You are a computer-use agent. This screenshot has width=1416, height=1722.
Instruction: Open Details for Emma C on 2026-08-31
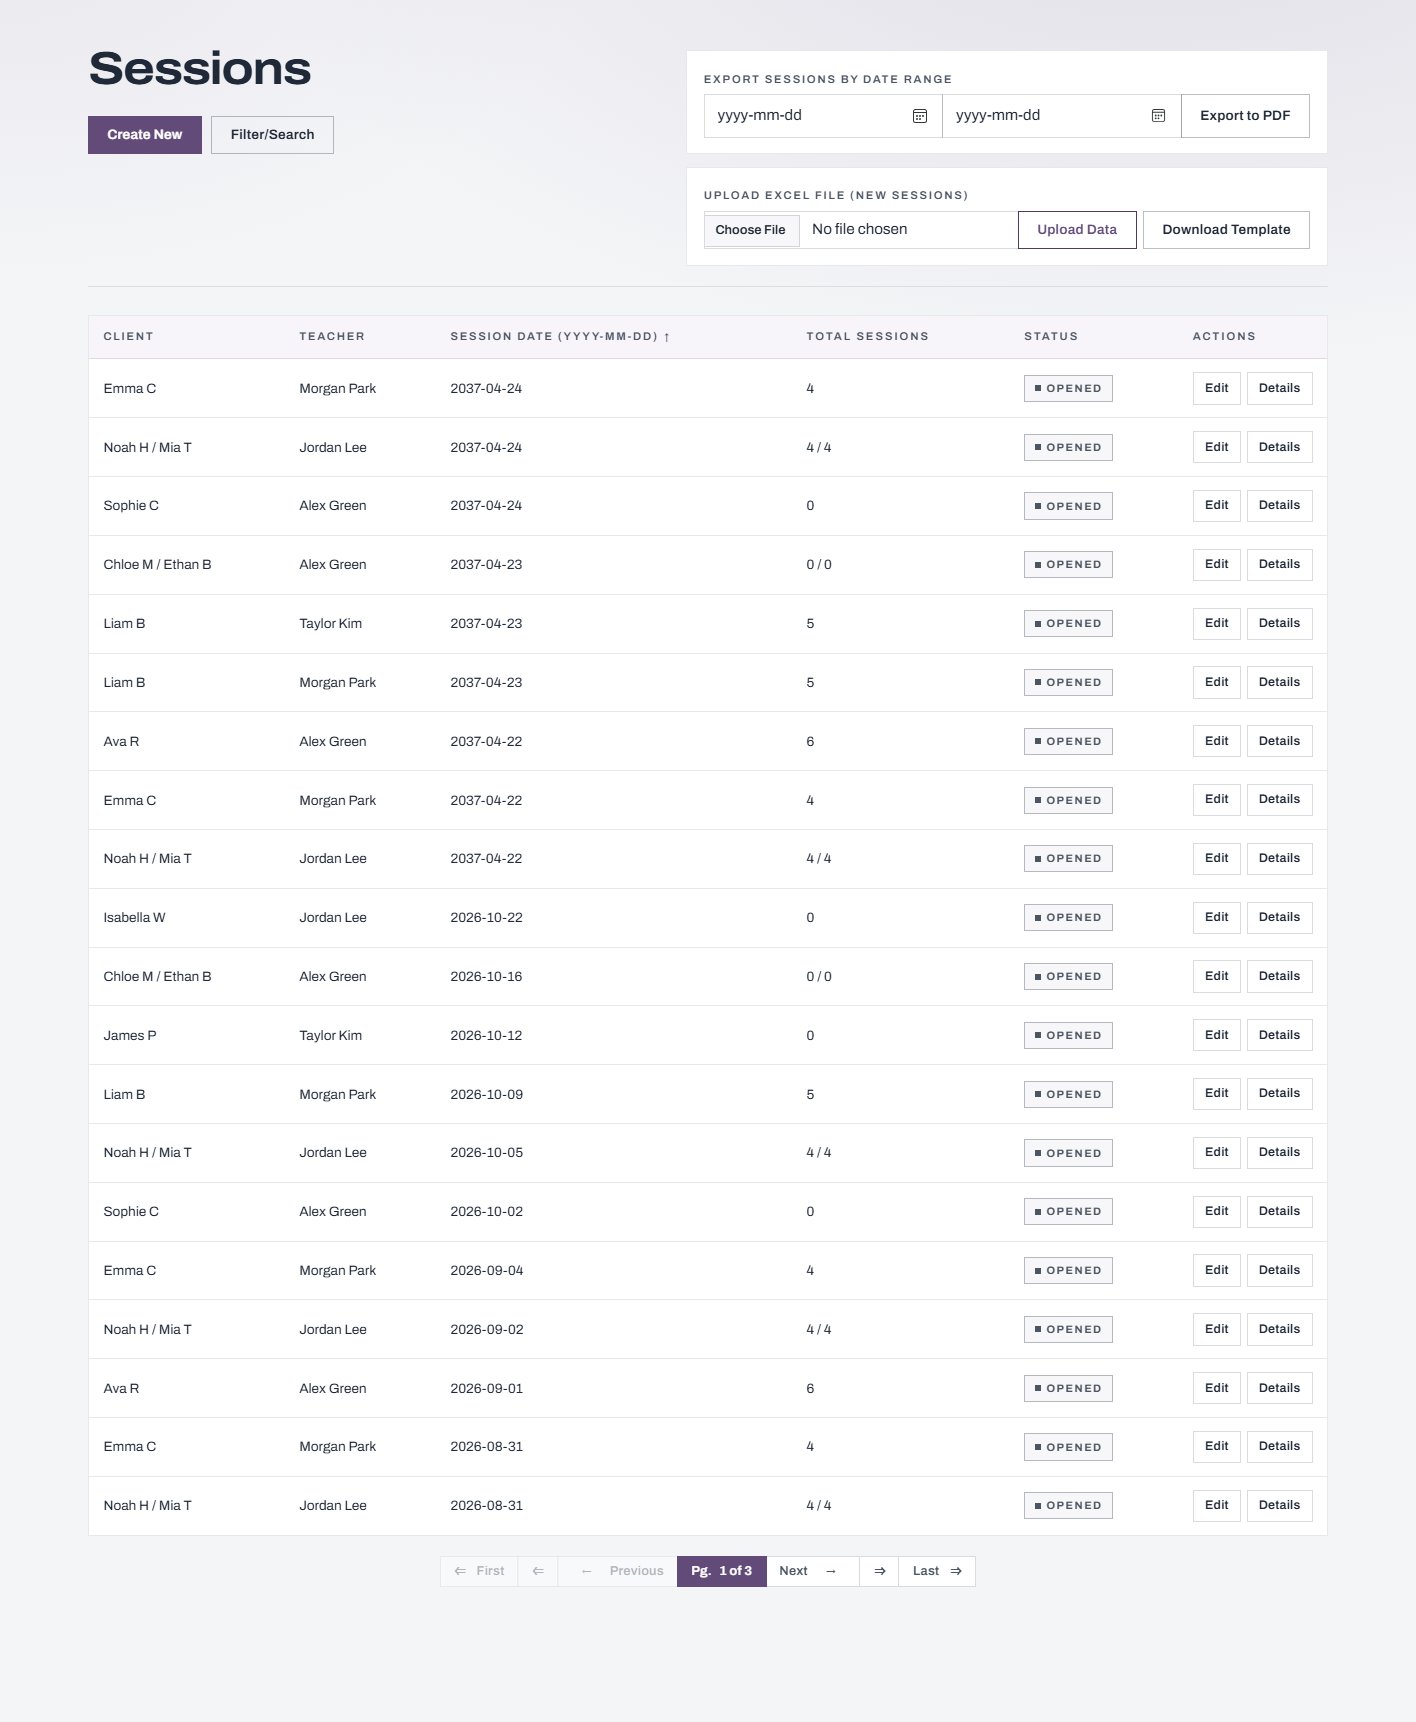1279,1447
